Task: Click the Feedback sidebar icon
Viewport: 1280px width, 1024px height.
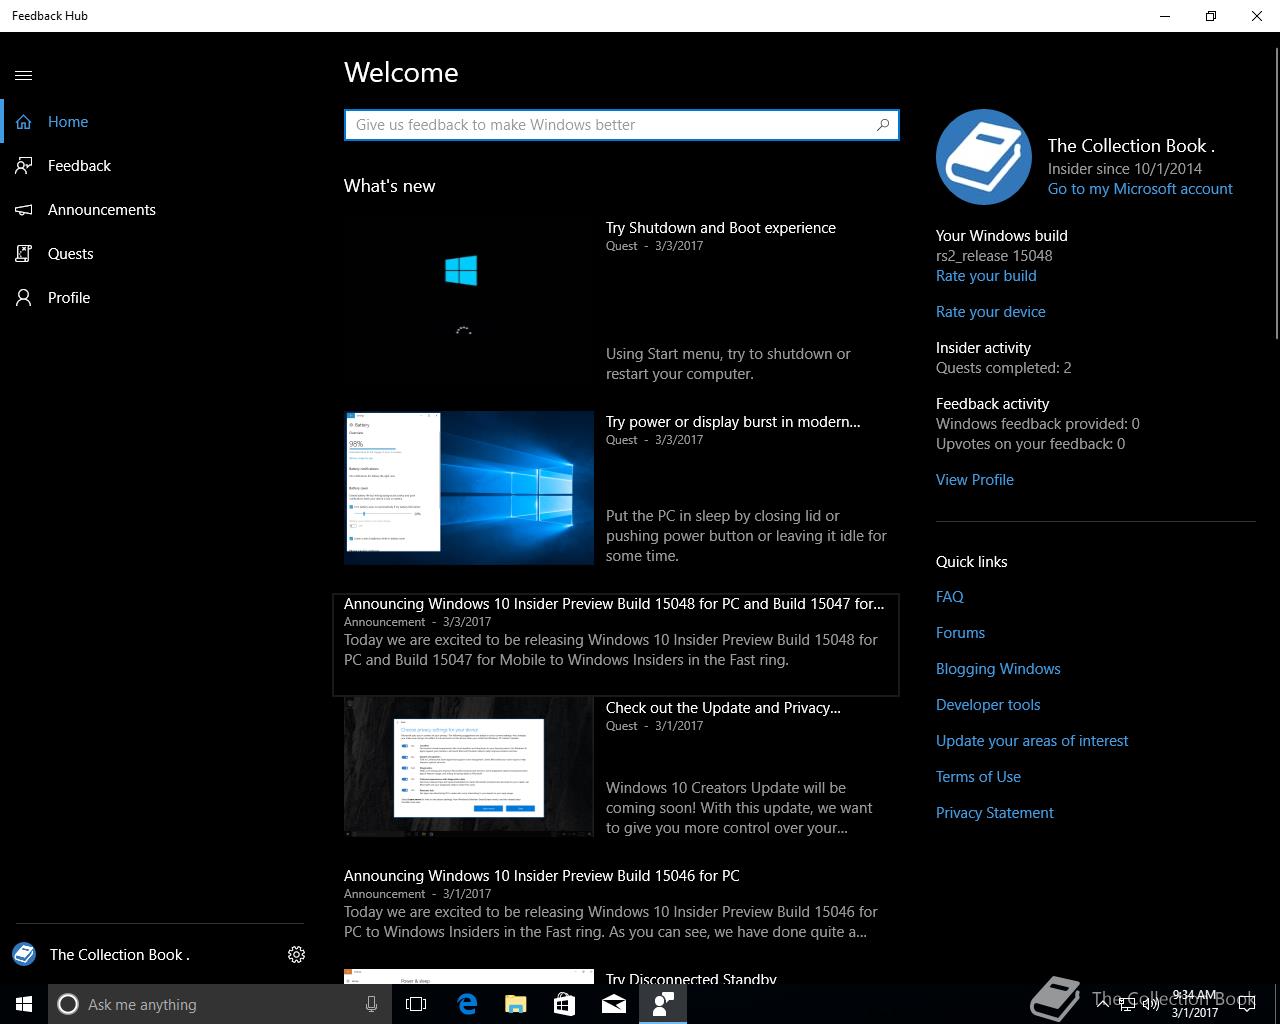Action: (x=24, y=166)
